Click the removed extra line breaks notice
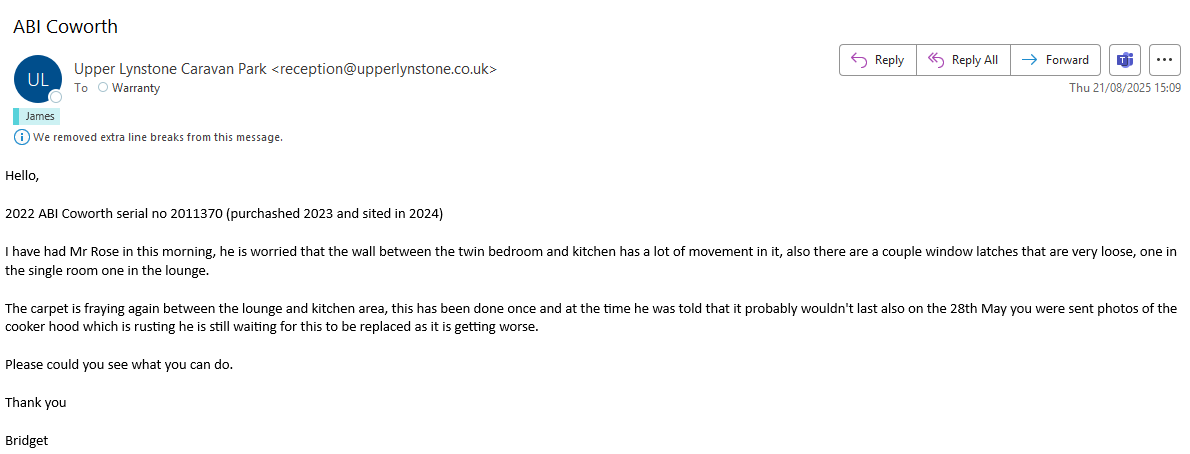Screen dimensions: 1190x454 click(x=158, y=137)
